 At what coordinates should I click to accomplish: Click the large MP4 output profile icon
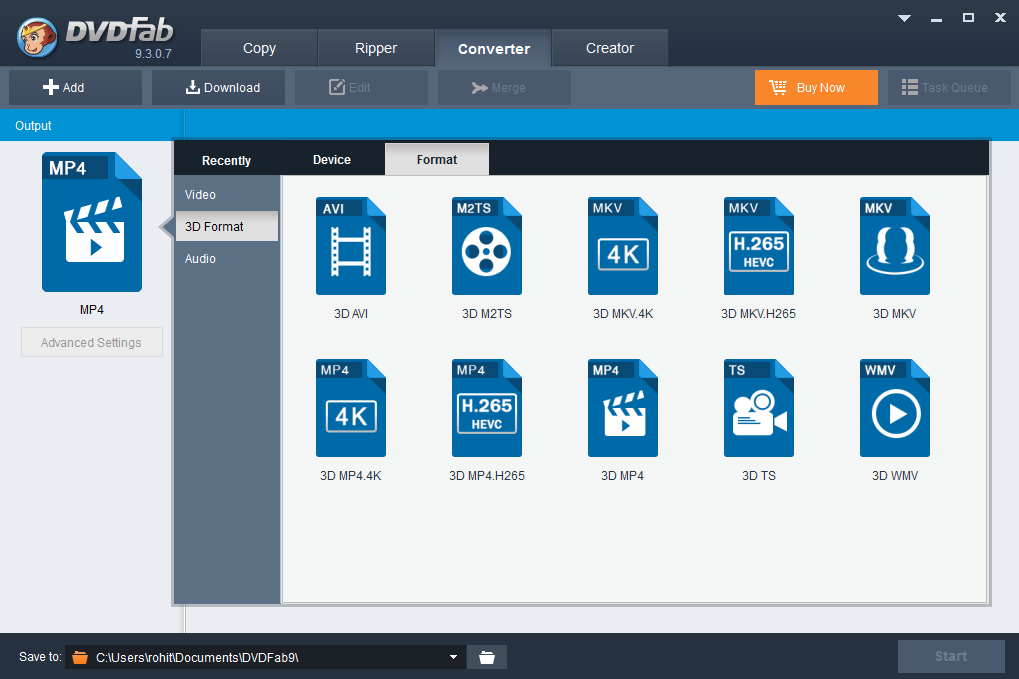point(92,222)
